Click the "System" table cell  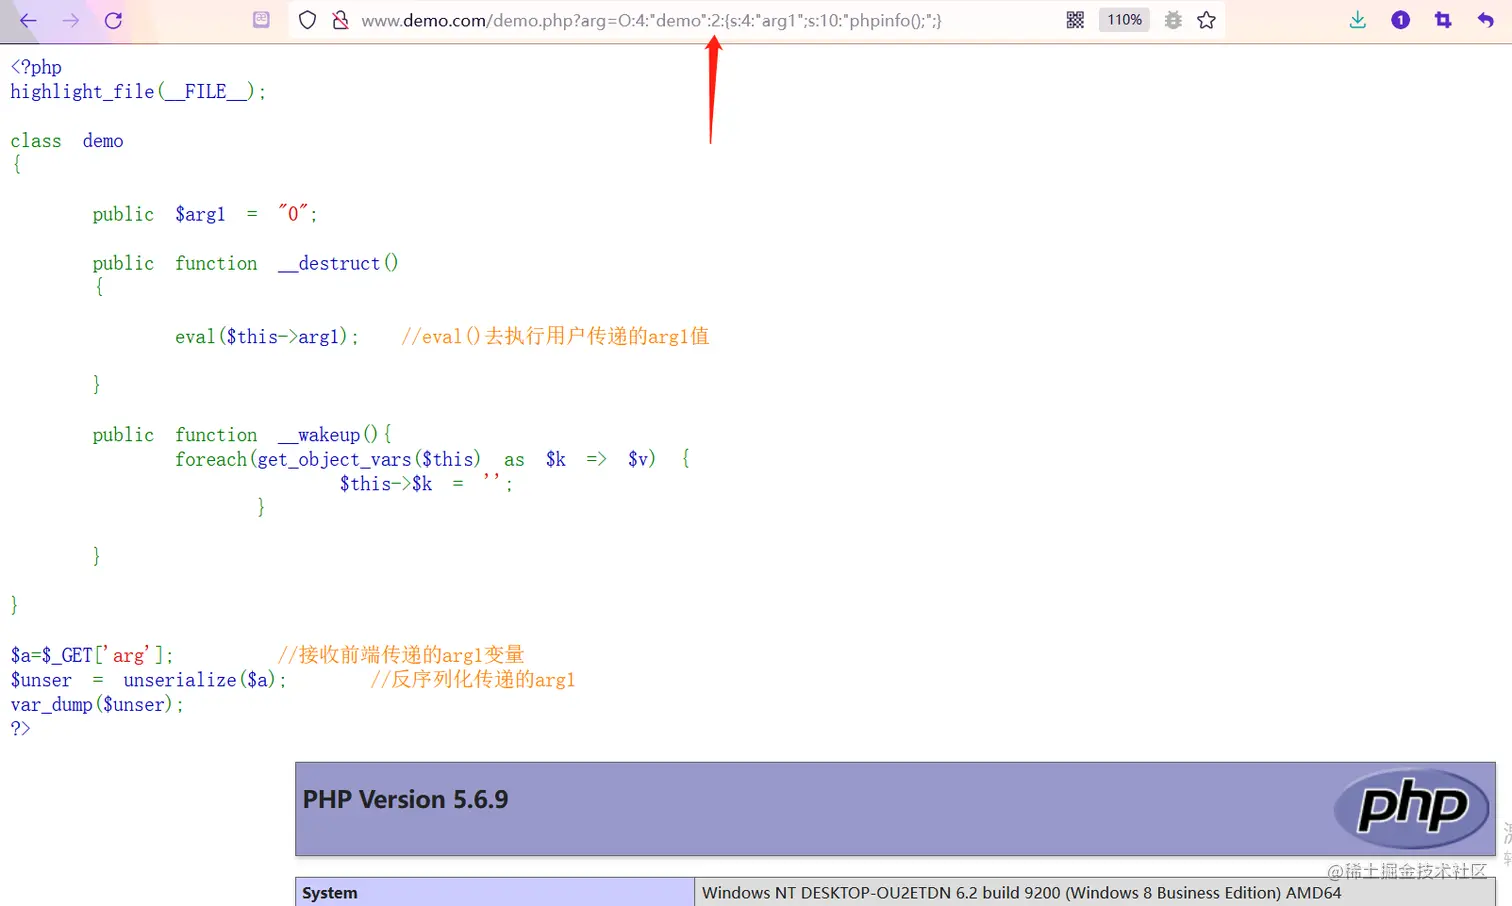[x=495, y=892]
